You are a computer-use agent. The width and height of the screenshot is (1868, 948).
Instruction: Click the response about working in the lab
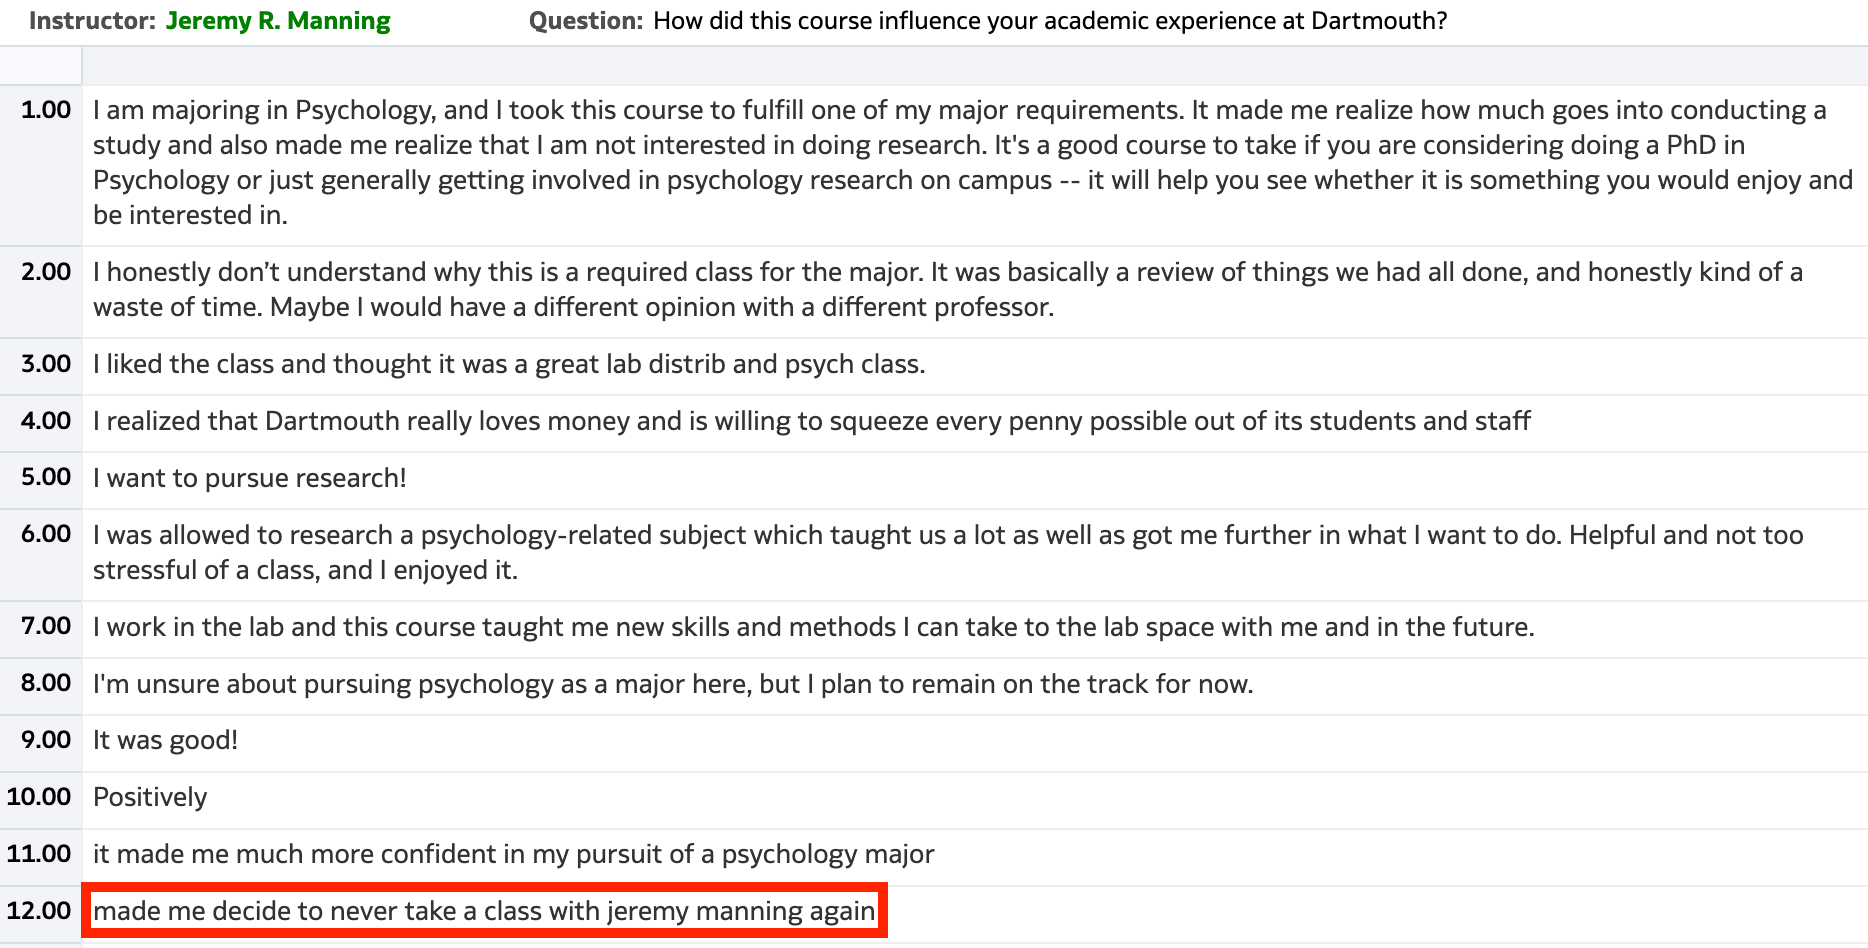[813, 627]
